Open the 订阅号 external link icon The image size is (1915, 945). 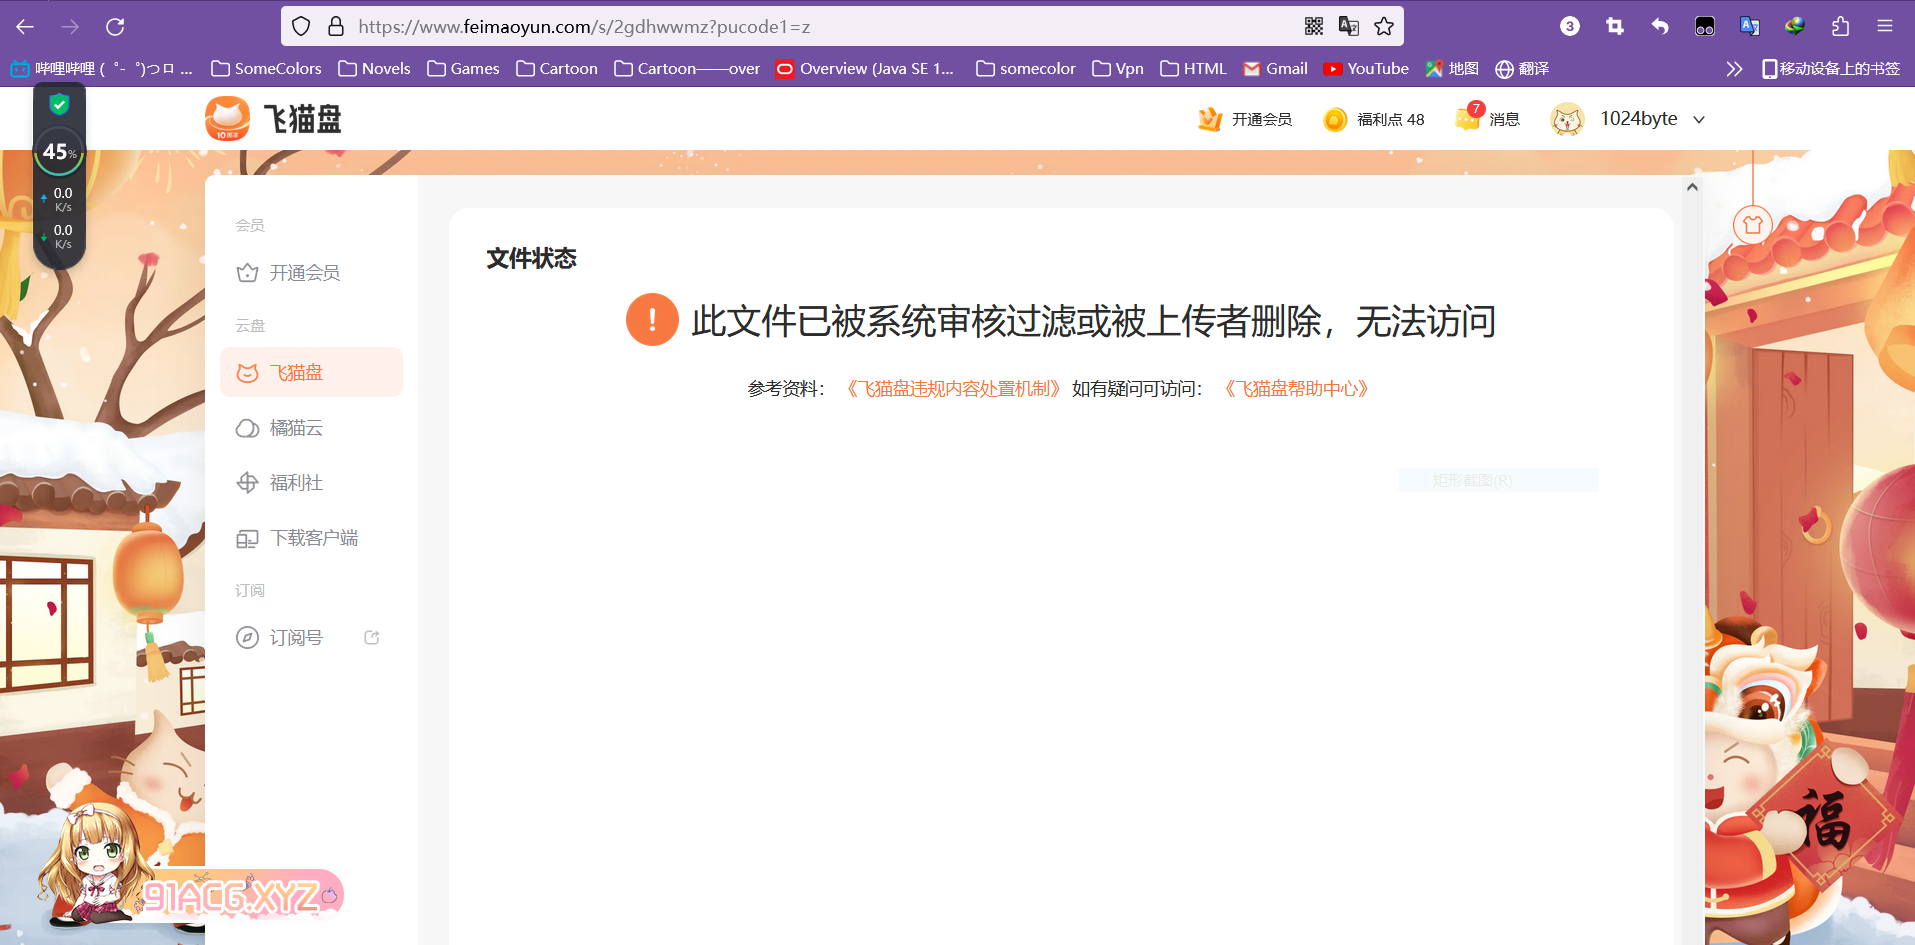[x=372, y=638]
